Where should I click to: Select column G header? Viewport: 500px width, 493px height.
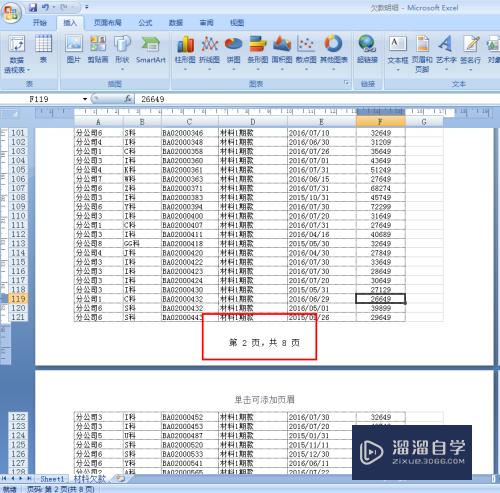click(424, 122)
